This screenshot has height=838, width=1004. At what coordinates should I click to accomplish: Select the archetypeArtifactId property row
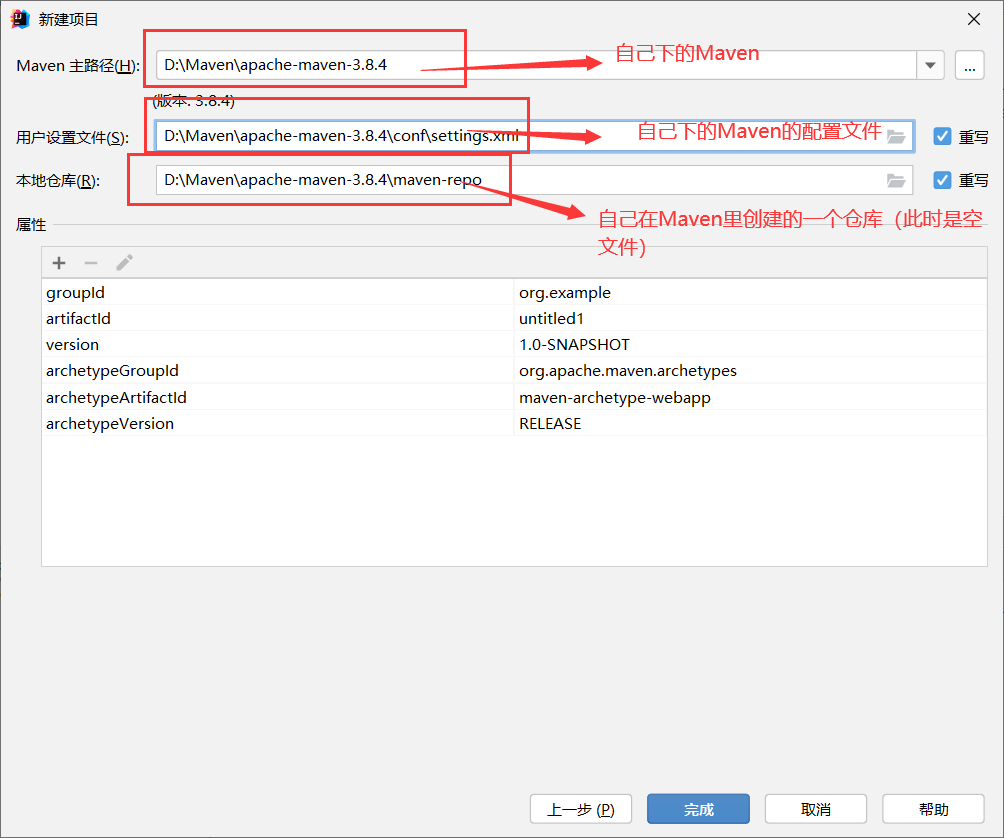pyautogui.click(x=514, y=397)
